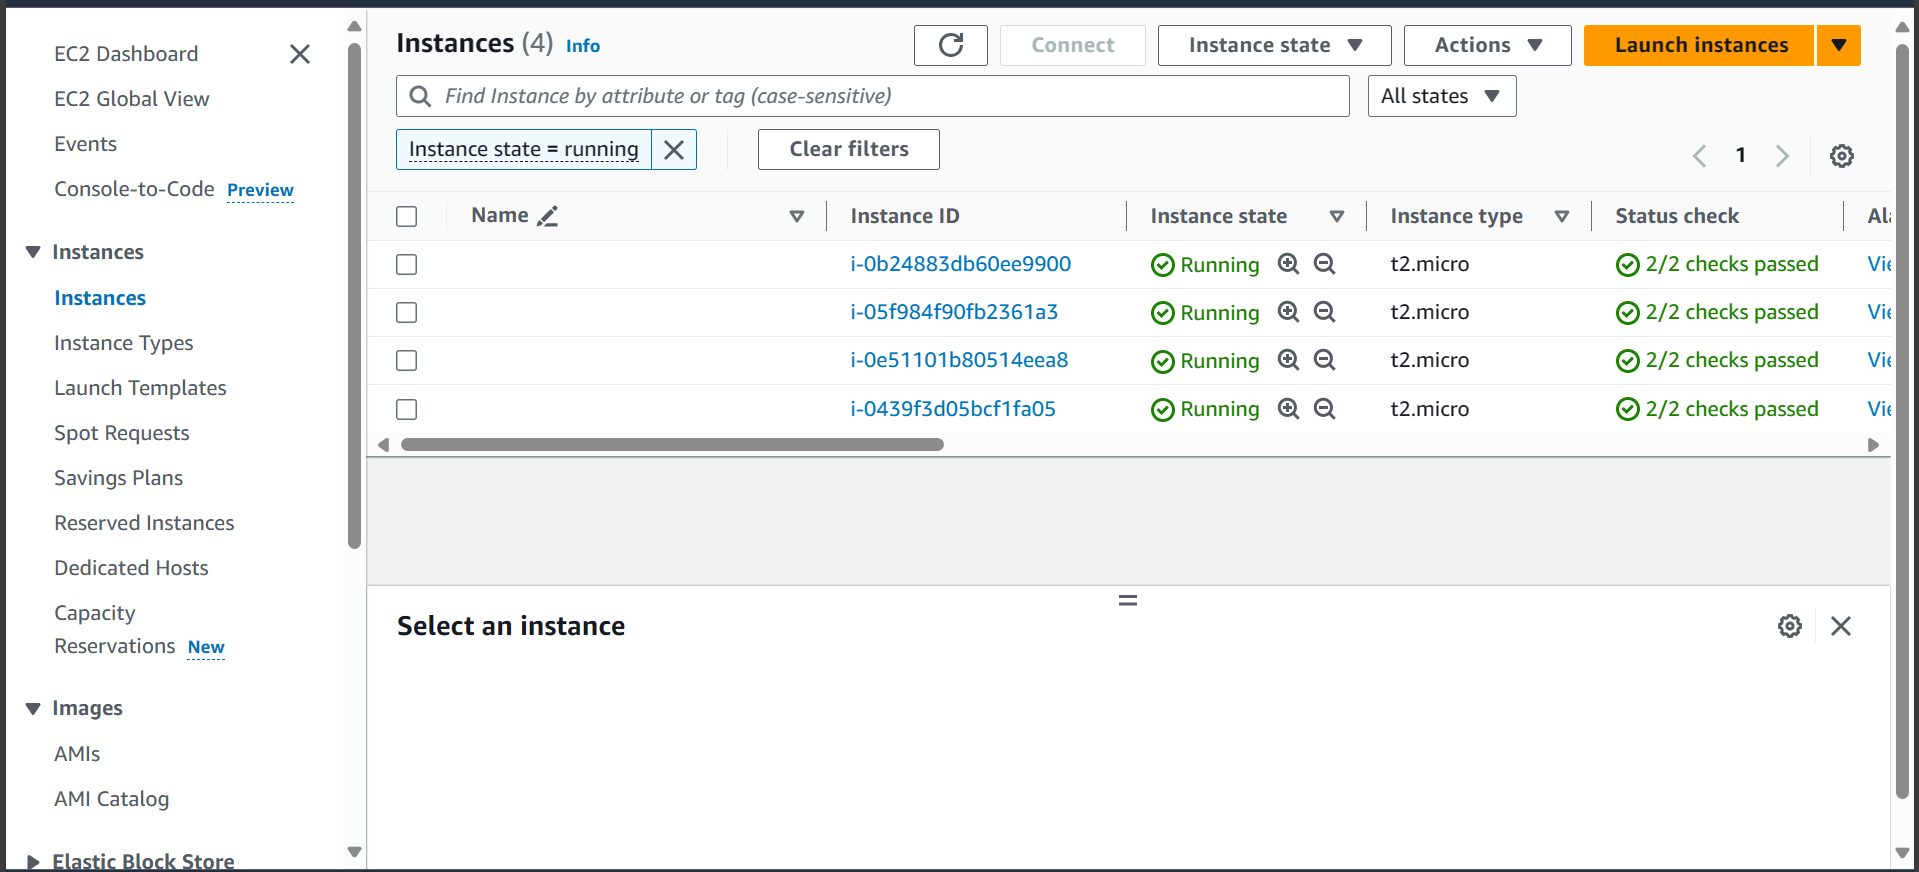The height and width of the screenshot is (872, 1919).
Task: Select instance i-05f984f90fb2361a3 checkbox
Action: (x=406, y=312)
